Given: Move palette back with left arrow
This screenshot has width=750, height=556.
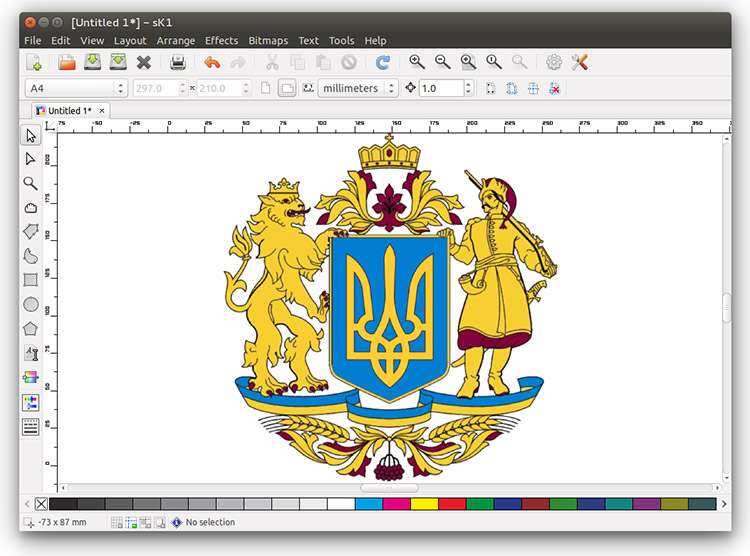Looking at the screenshot, I should coord(27,504).
